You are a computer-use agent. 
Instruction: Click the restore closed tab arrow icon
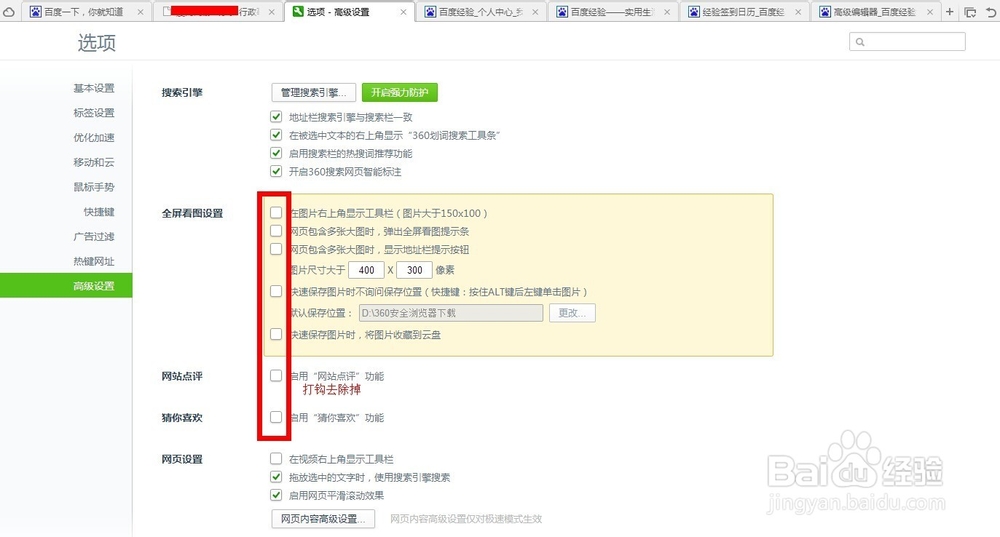(x=990, y=11)
